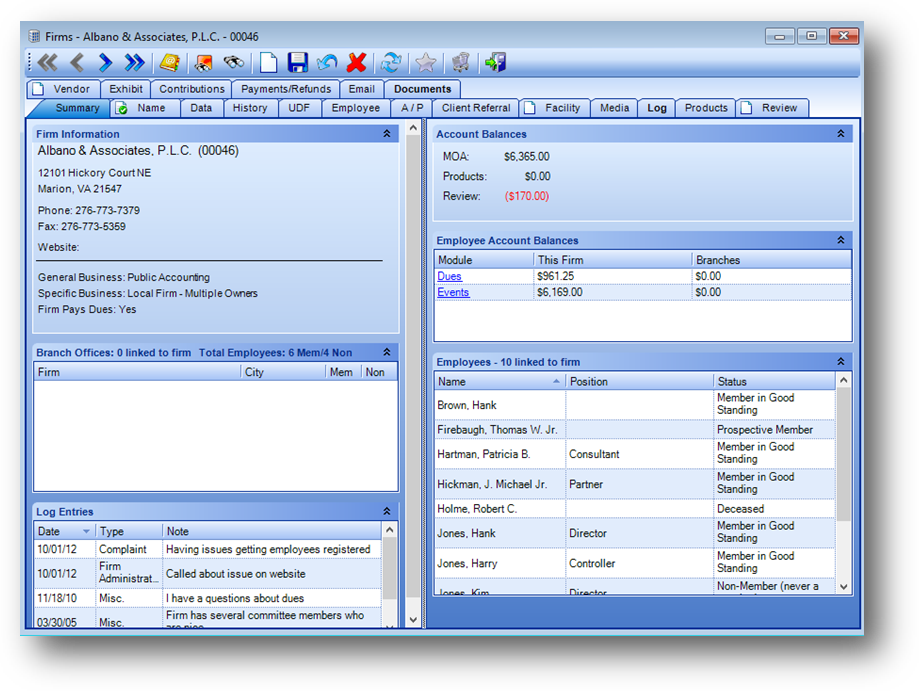Open the A / P tab

412,108
